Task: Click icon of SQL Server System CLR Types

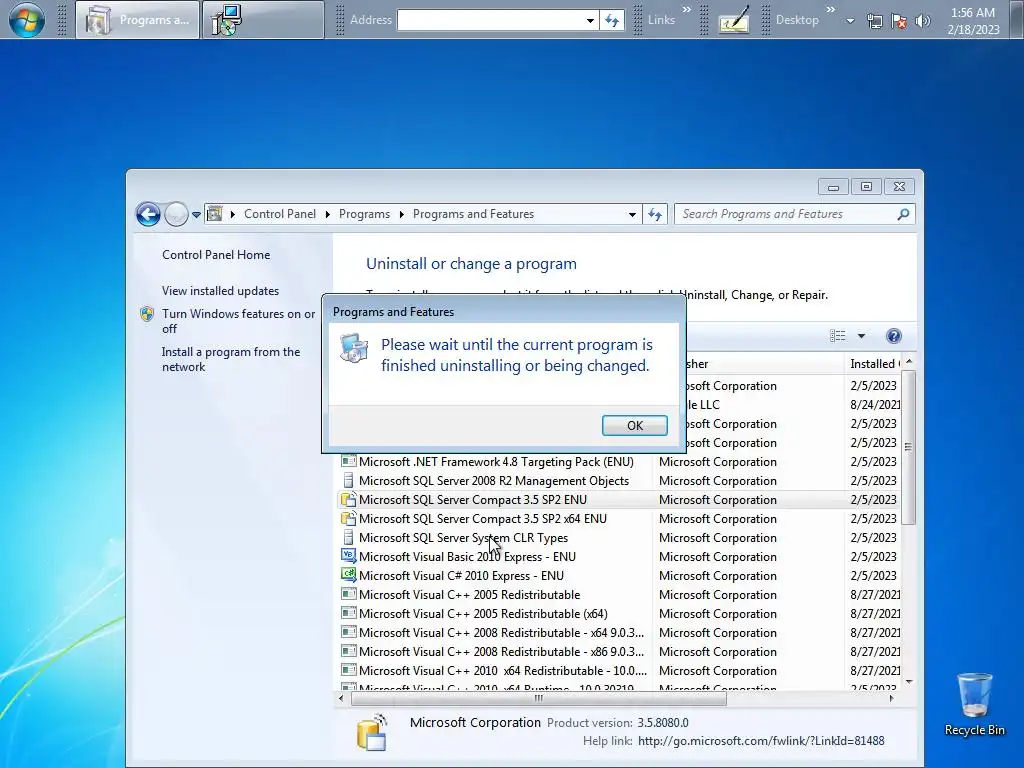Action: point(349,537)
